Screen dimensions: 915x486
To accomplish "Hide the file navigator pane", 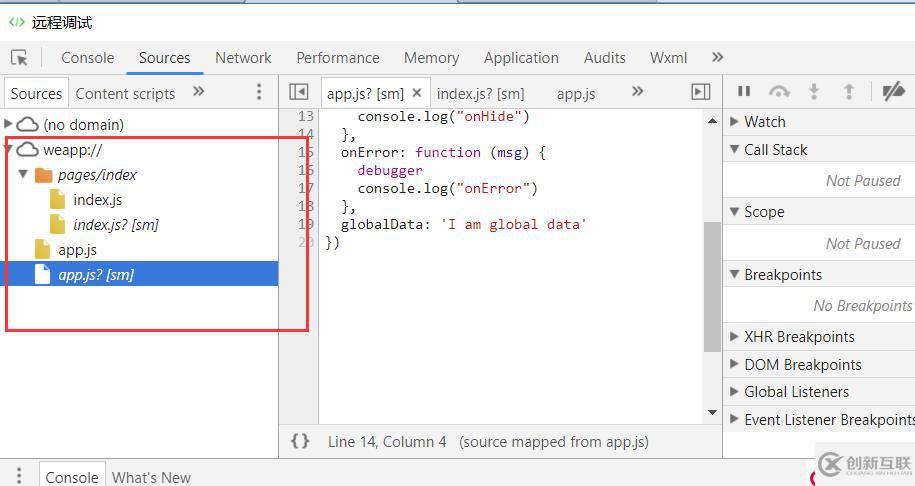I will [x=298, y=92].
